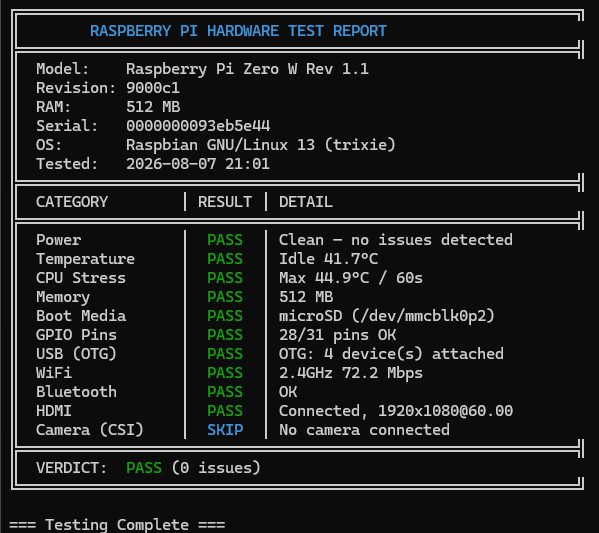Click 'microSD (/dev/mmcblk0p2)' detail
Viewport: 599px width, 533px height.
click(387, 316)
